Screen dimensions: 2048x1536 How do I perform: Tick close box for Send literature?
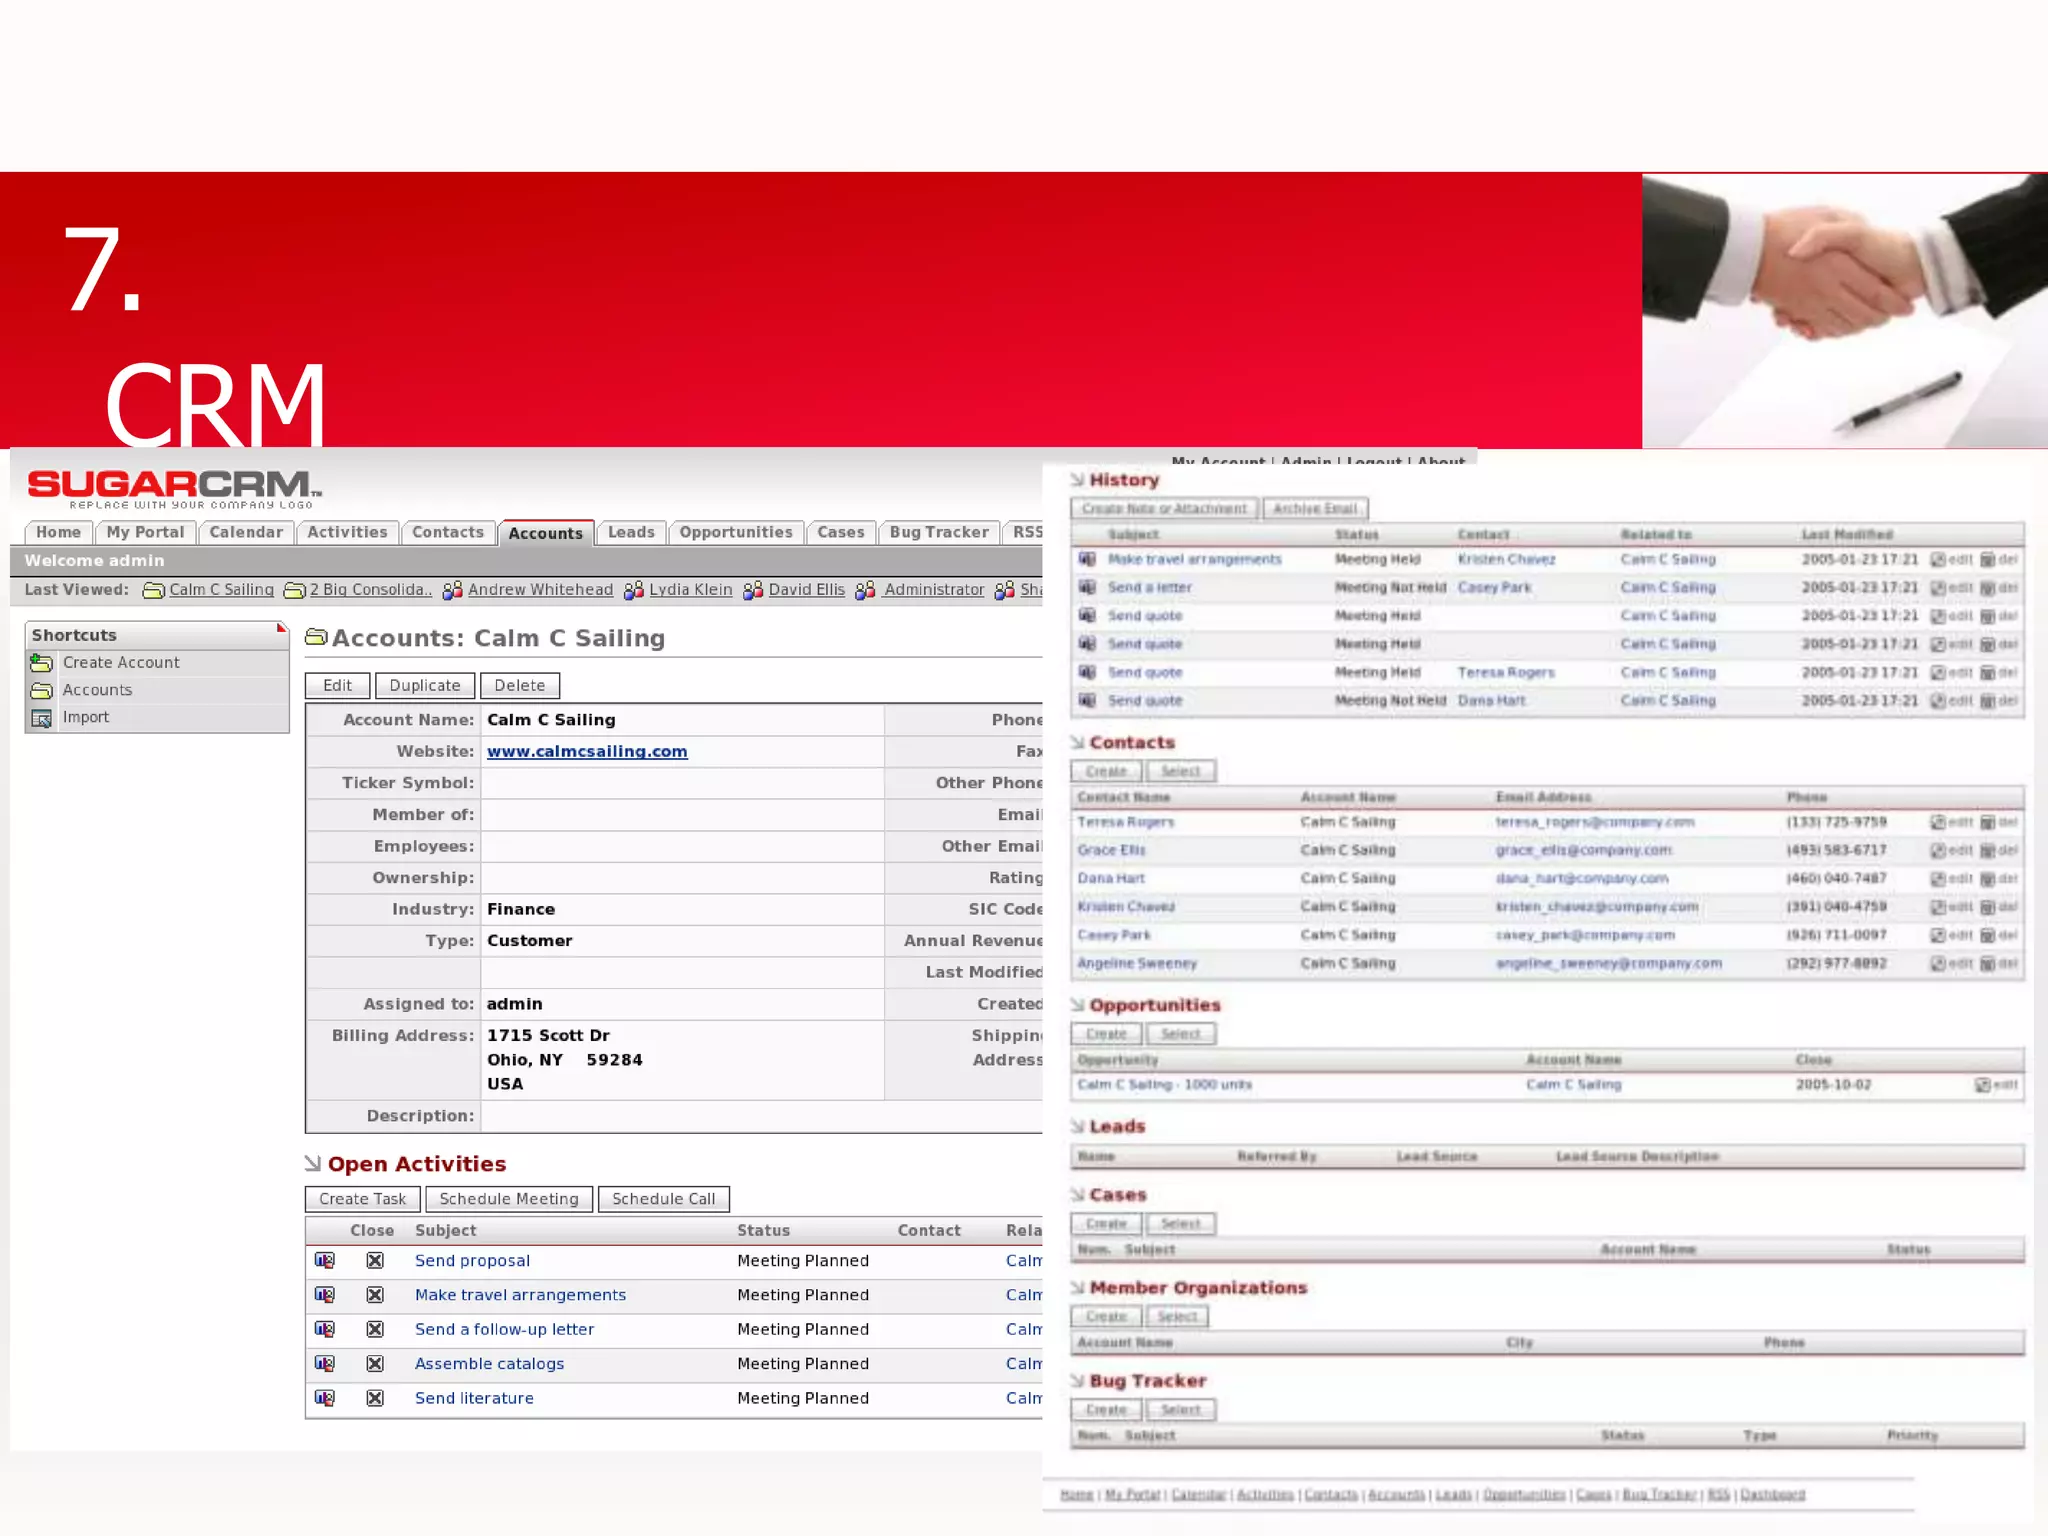[x=375, y=1399]
